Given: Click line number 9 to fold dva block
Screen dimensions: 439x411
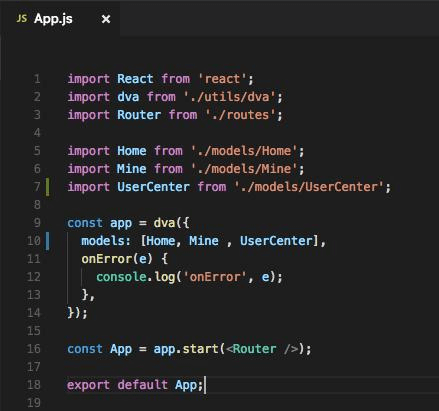Looking at the screenshot, I should [x=37, y=223].
